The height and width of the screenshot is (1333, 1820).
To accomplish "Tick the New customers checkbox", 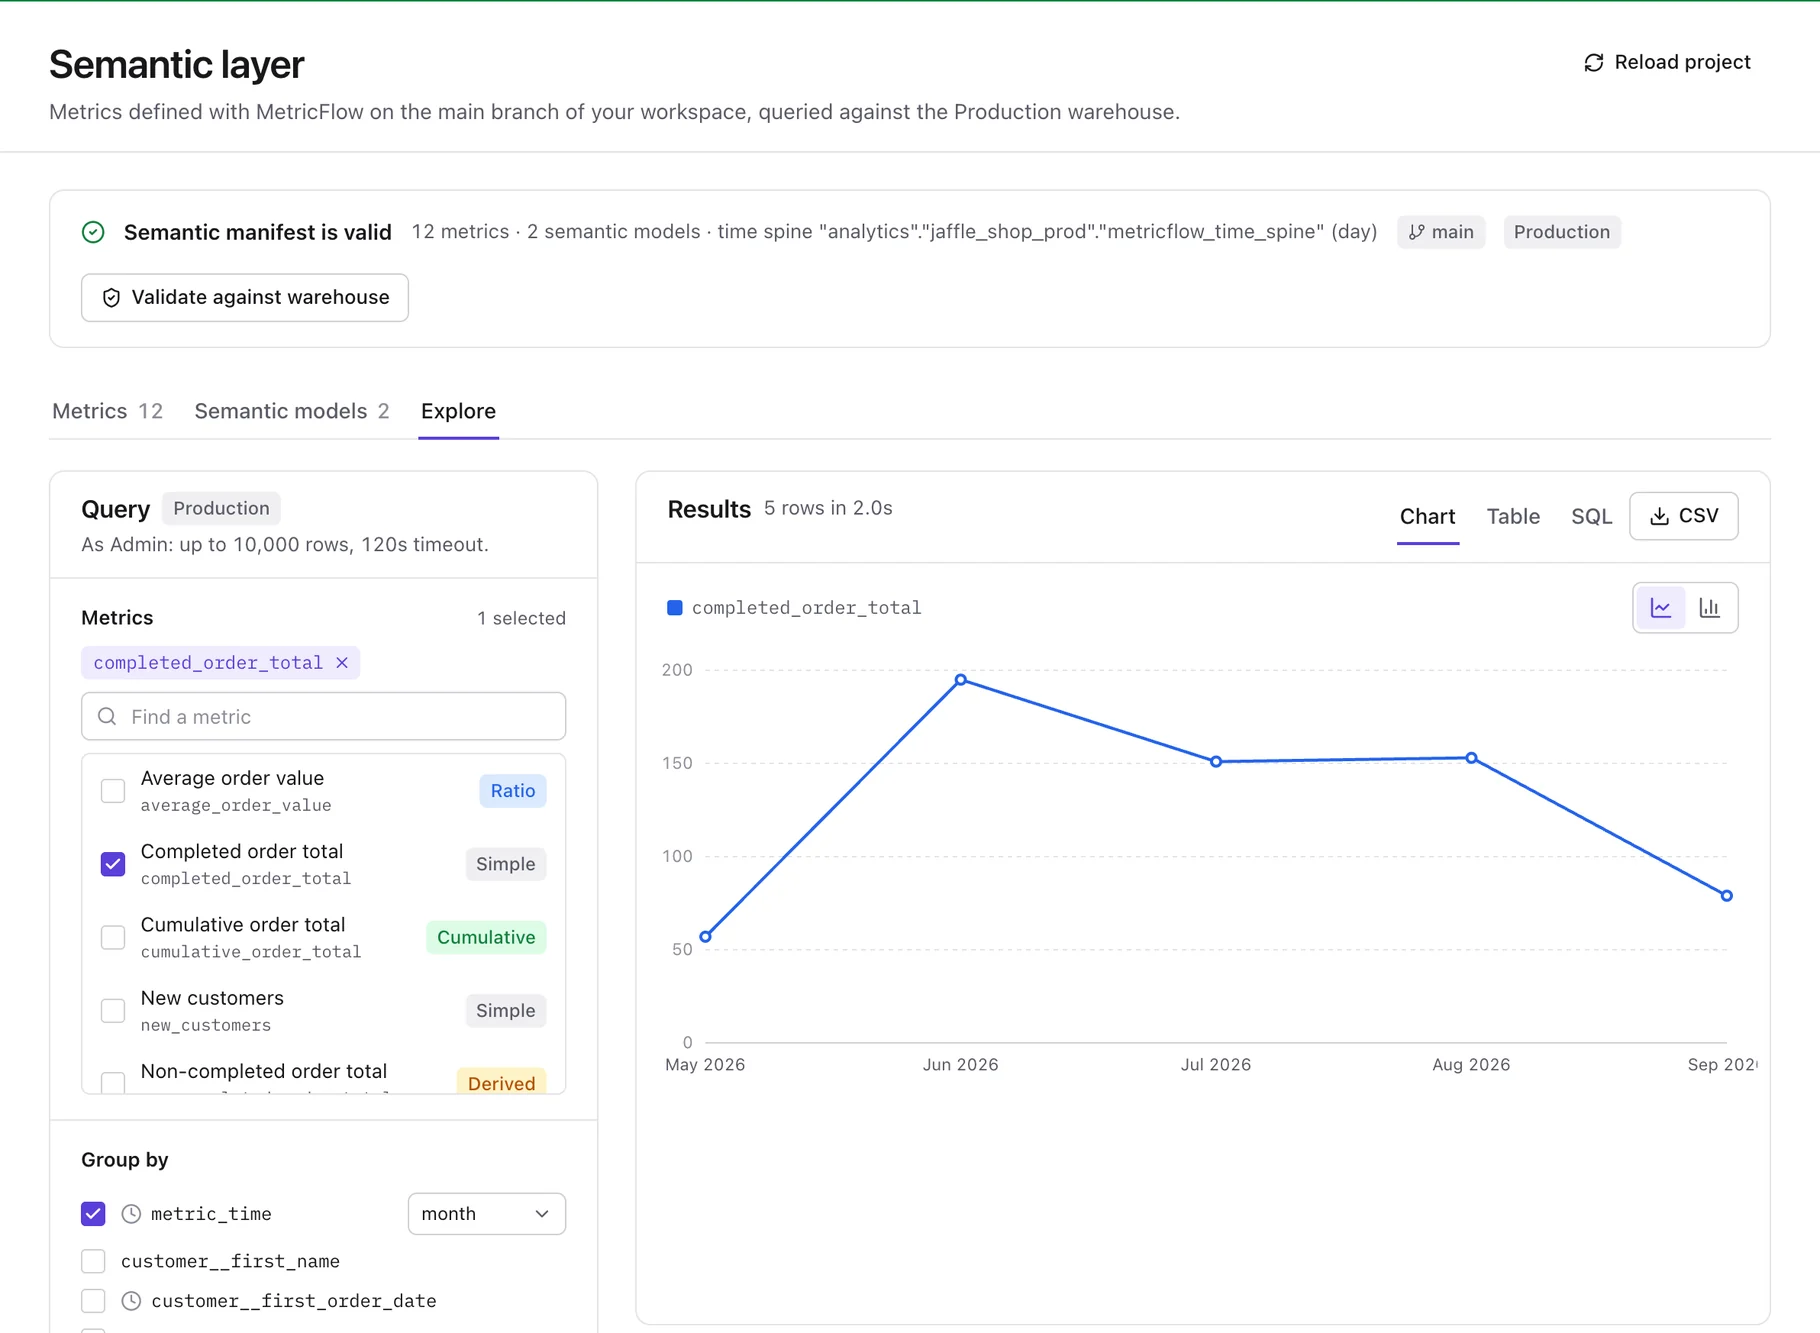I will (113, 1011).
